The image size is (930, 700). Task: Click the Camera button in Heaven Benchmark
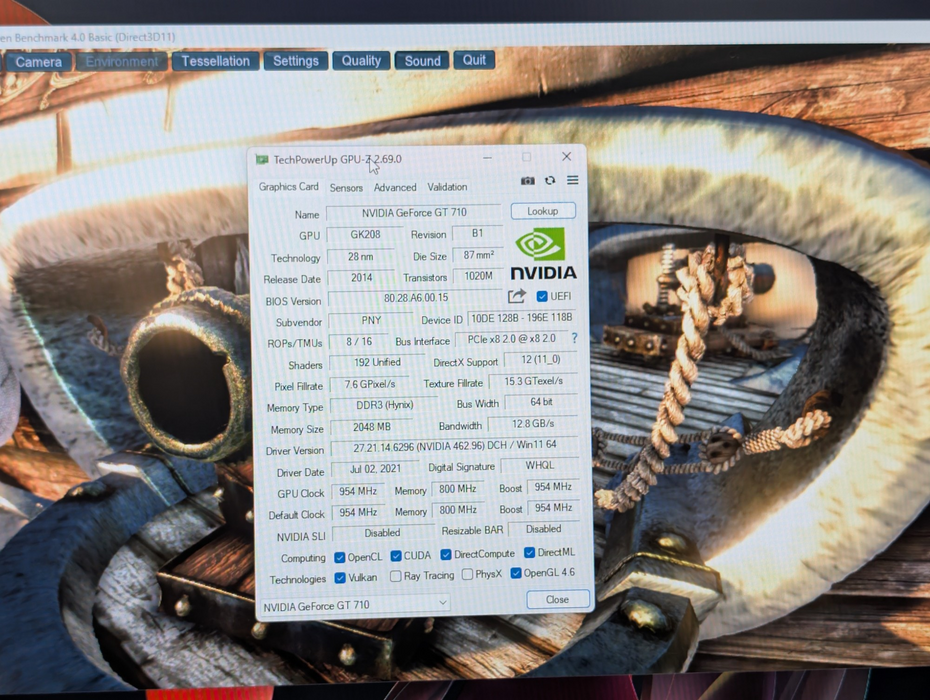pyautogui.click(x=39, y=62)
